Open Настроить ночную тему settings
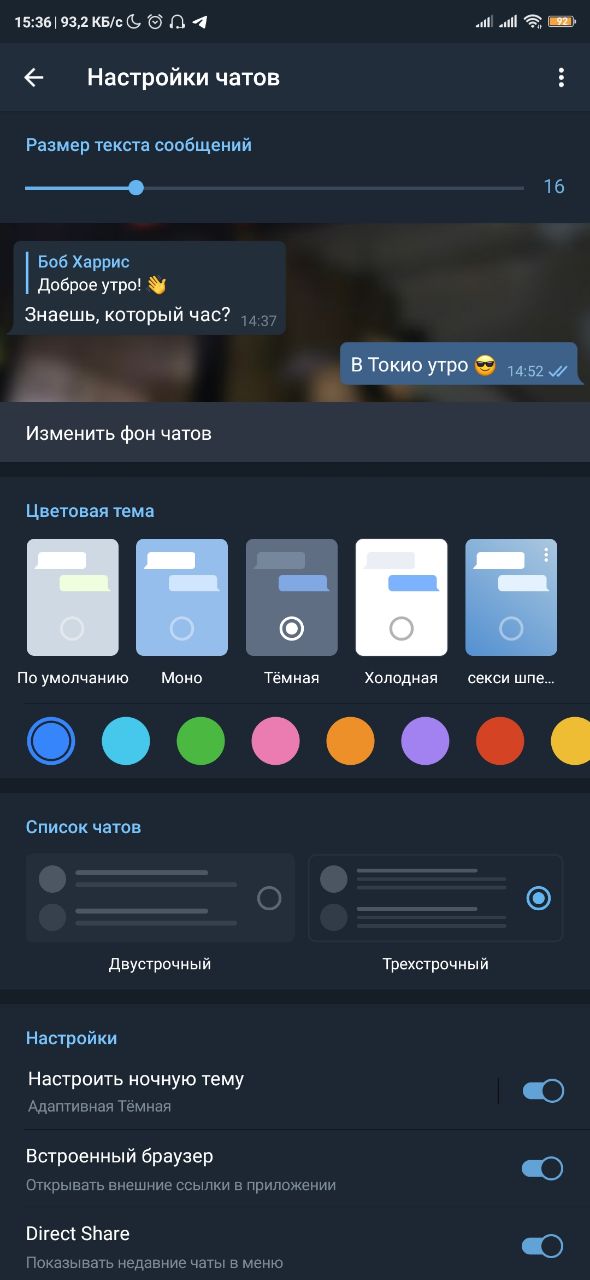Viewport: 590px width, 1280px height. [x=250, y=1091]
